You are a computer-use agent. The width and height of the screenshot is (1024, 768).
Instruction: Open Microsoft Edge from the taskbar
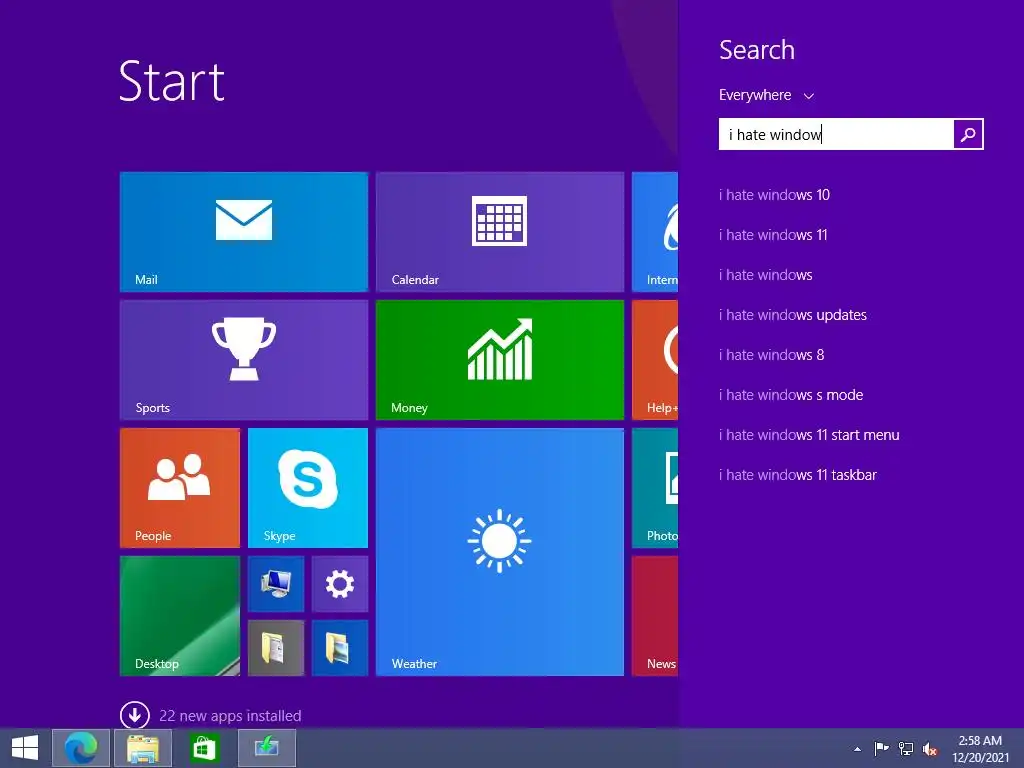(81, 748)
